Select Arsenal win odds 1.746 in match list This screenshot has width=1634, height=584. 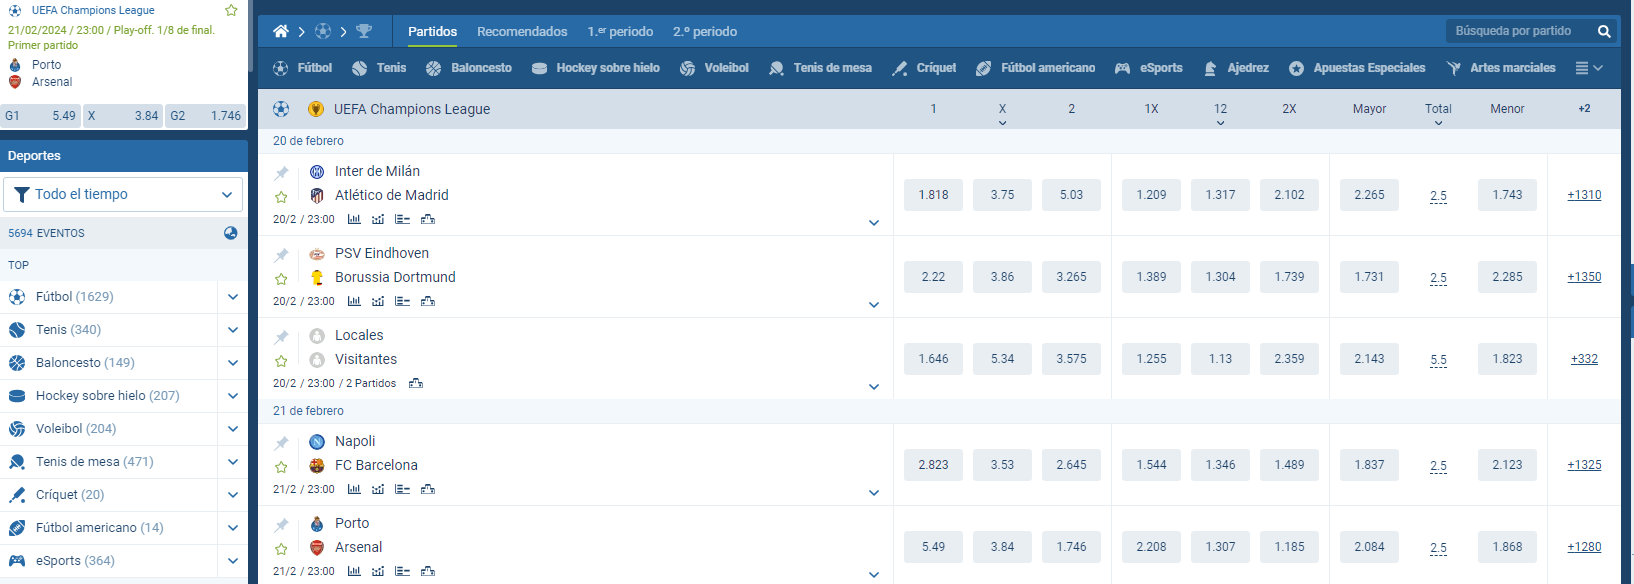tap(1071, 547)
